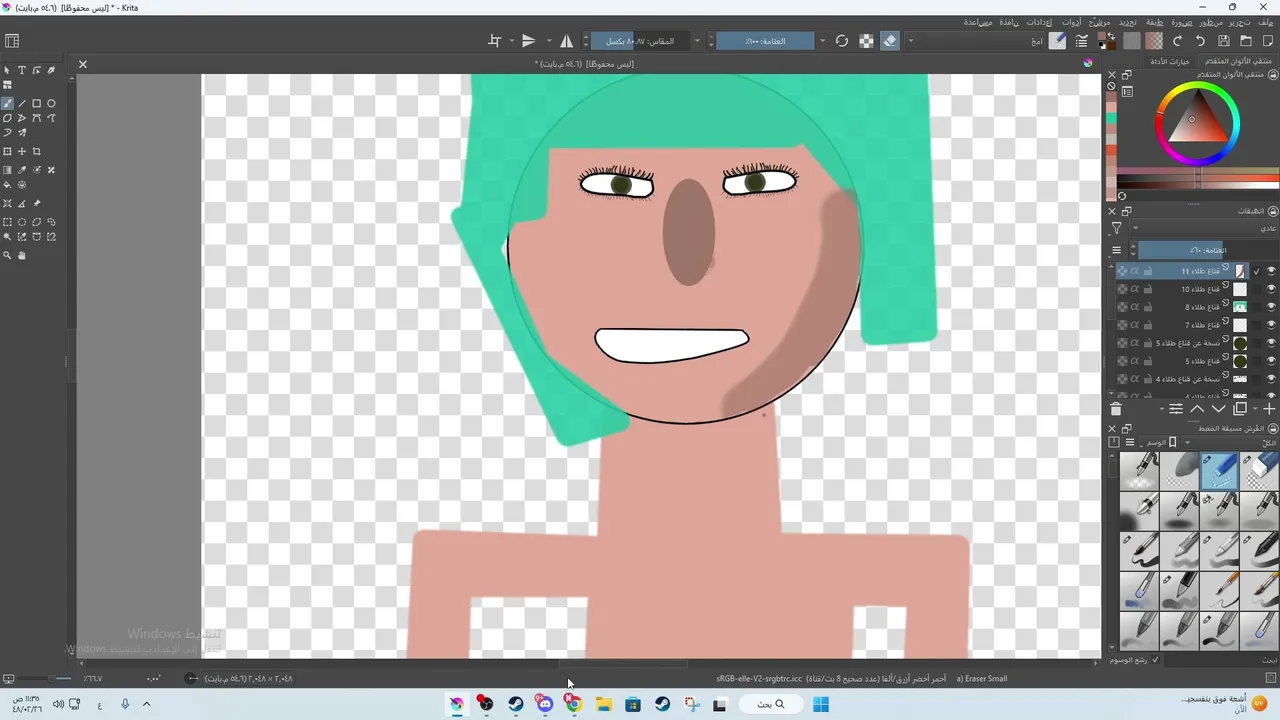Viewport: 1280px width, 720px height.
Task: Duplicate the layer in layers panel
Action: coord(1240,409)
